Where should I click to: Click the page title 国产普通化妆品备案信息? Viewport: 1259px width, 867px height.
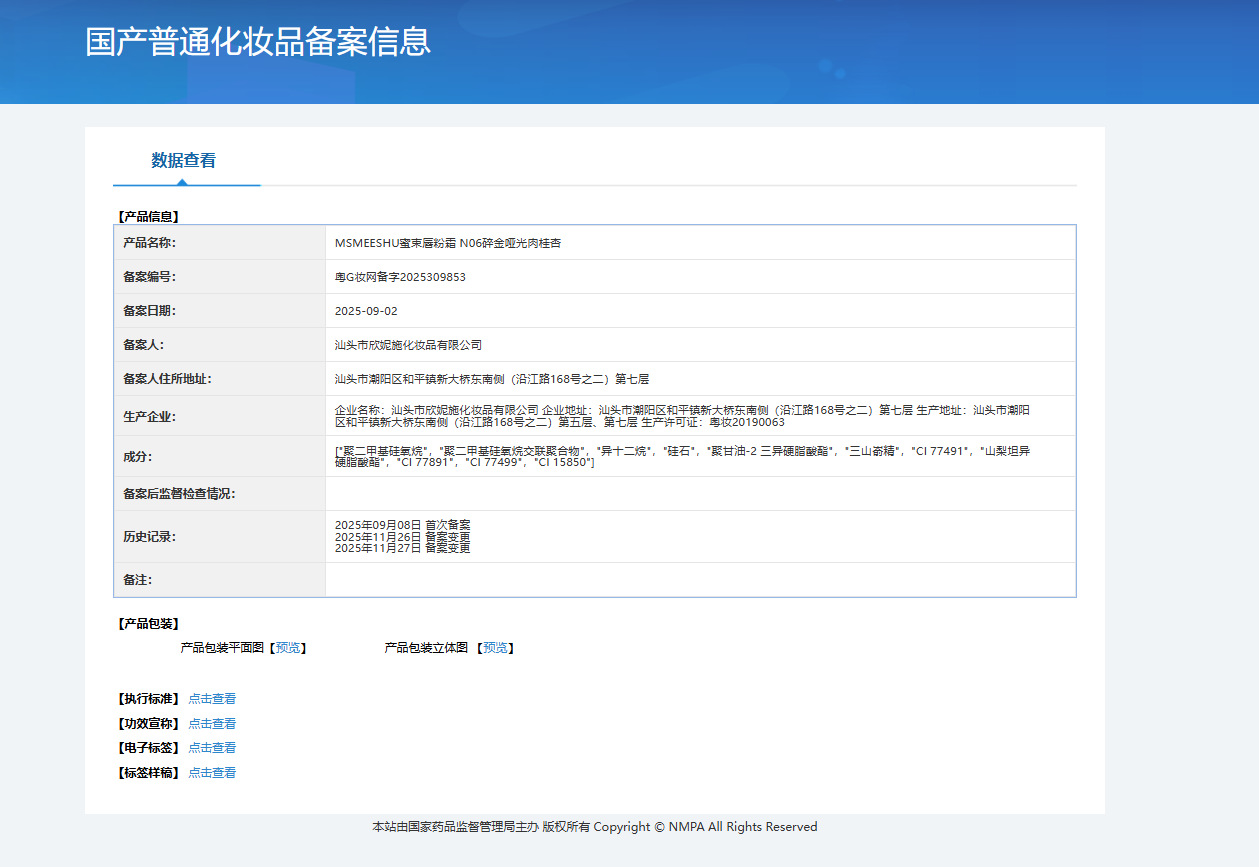click(258, 42)
